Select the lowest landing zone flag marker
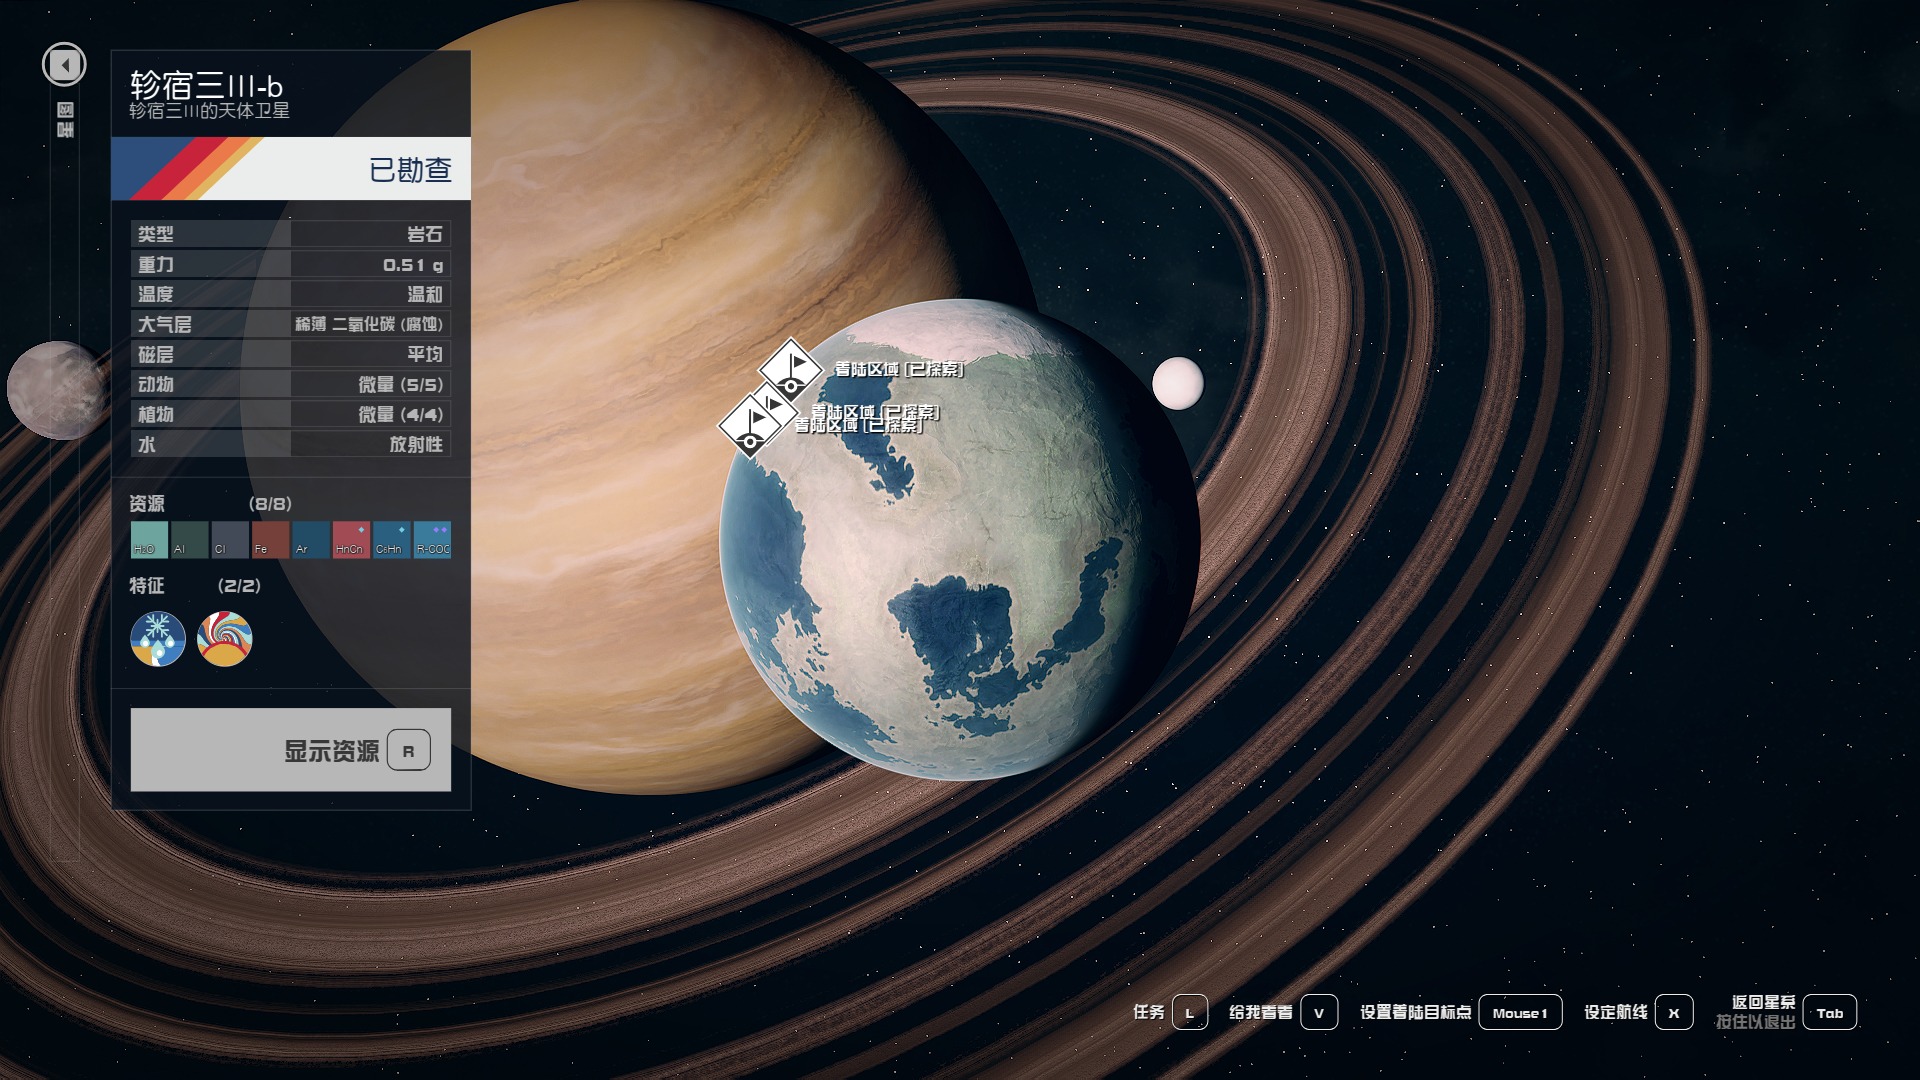1920x1080 pixels. [x=750, y=426]
